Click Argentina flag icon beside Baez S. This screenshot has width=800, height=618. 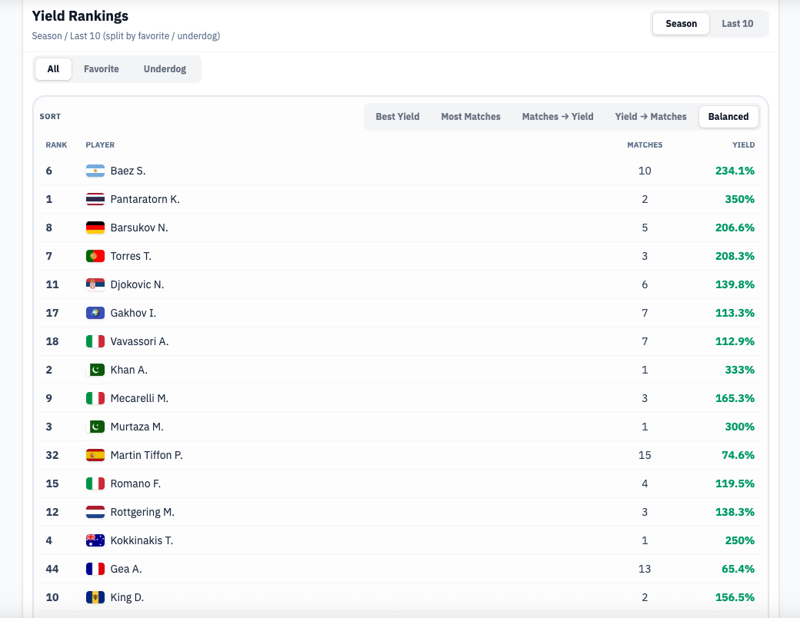(95, 171)
